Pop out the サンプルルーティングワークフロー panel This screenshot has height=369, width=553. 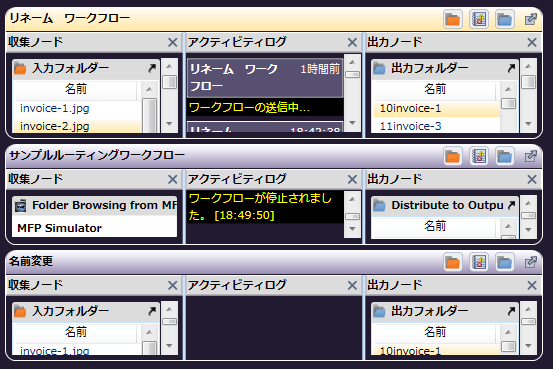coord(530,156)
